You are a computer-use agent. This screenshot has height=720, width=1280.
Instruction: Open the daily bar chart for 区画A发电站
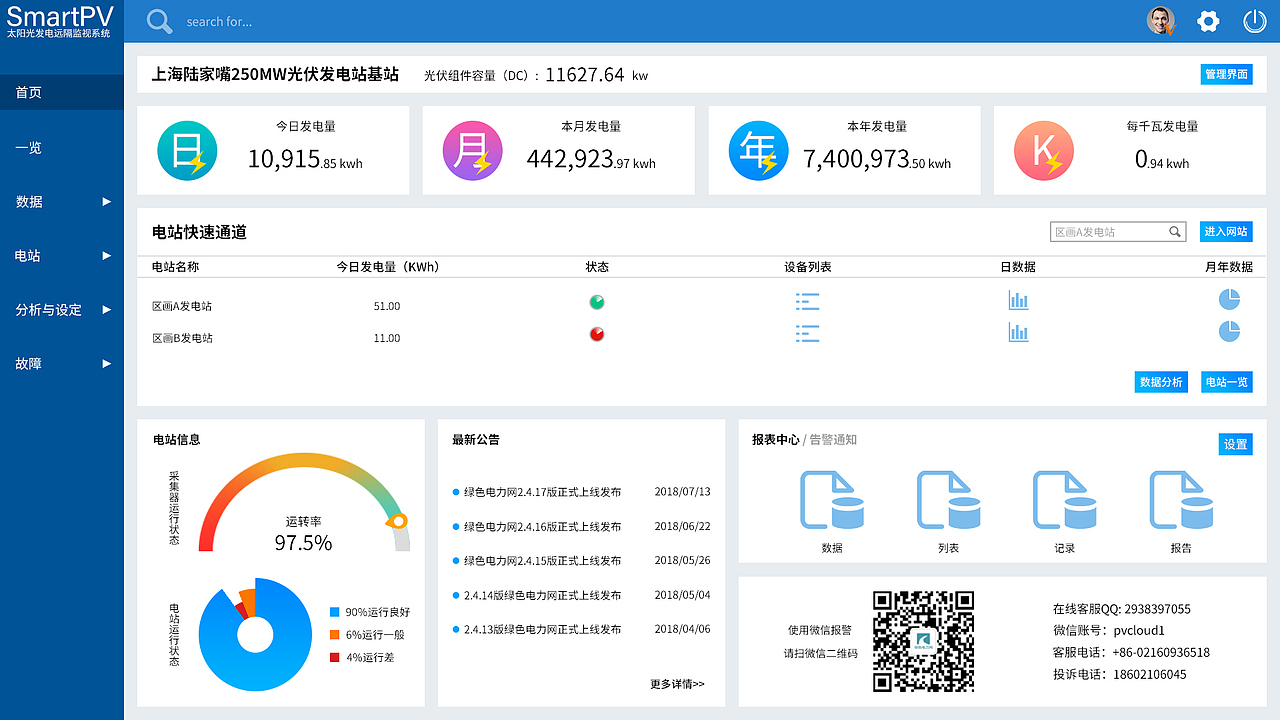(x=1018, y=299)
